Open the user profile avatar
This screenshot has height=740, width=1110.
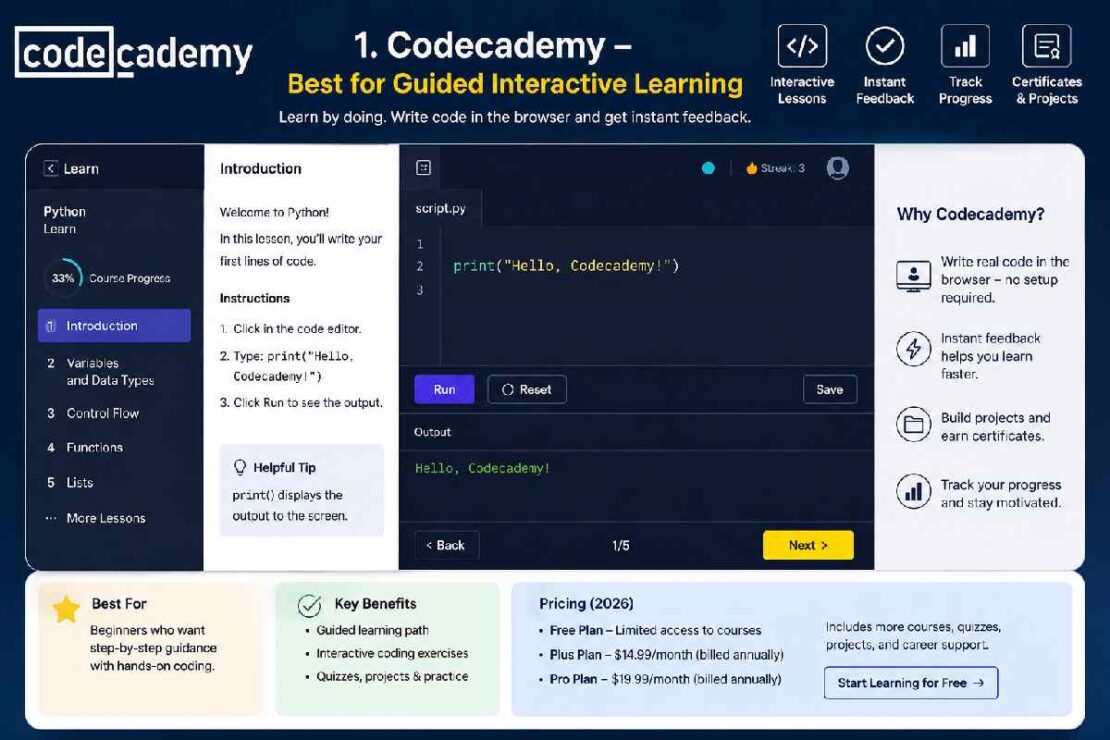pyautogui.click(x=837, y=168)
